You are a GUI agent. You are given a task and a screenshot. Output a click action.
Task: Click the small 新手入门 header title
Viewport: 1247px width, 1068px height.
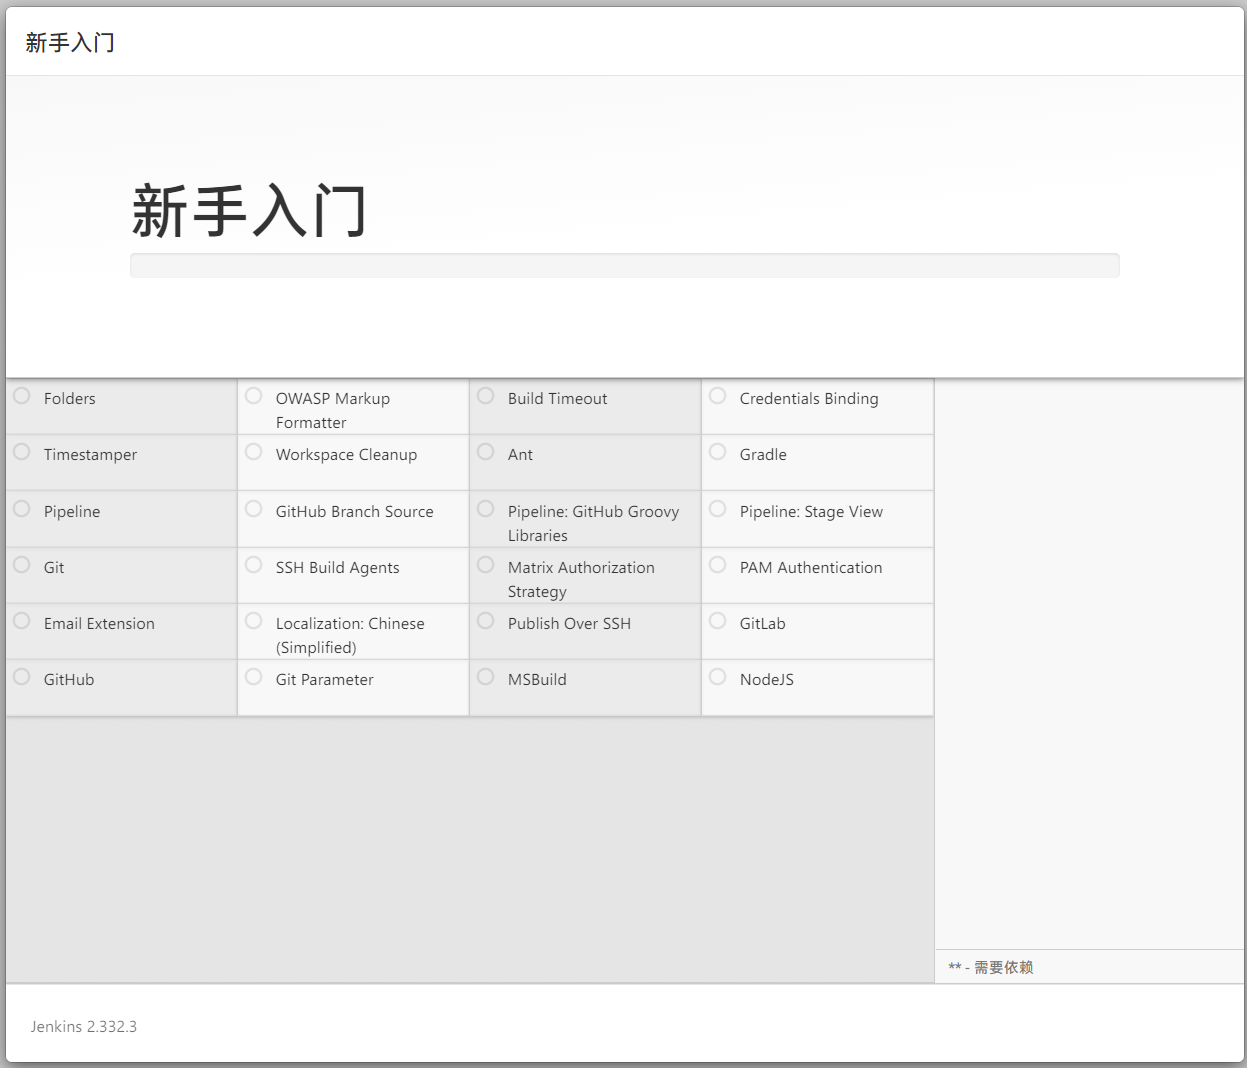click(x=70, y=43)
